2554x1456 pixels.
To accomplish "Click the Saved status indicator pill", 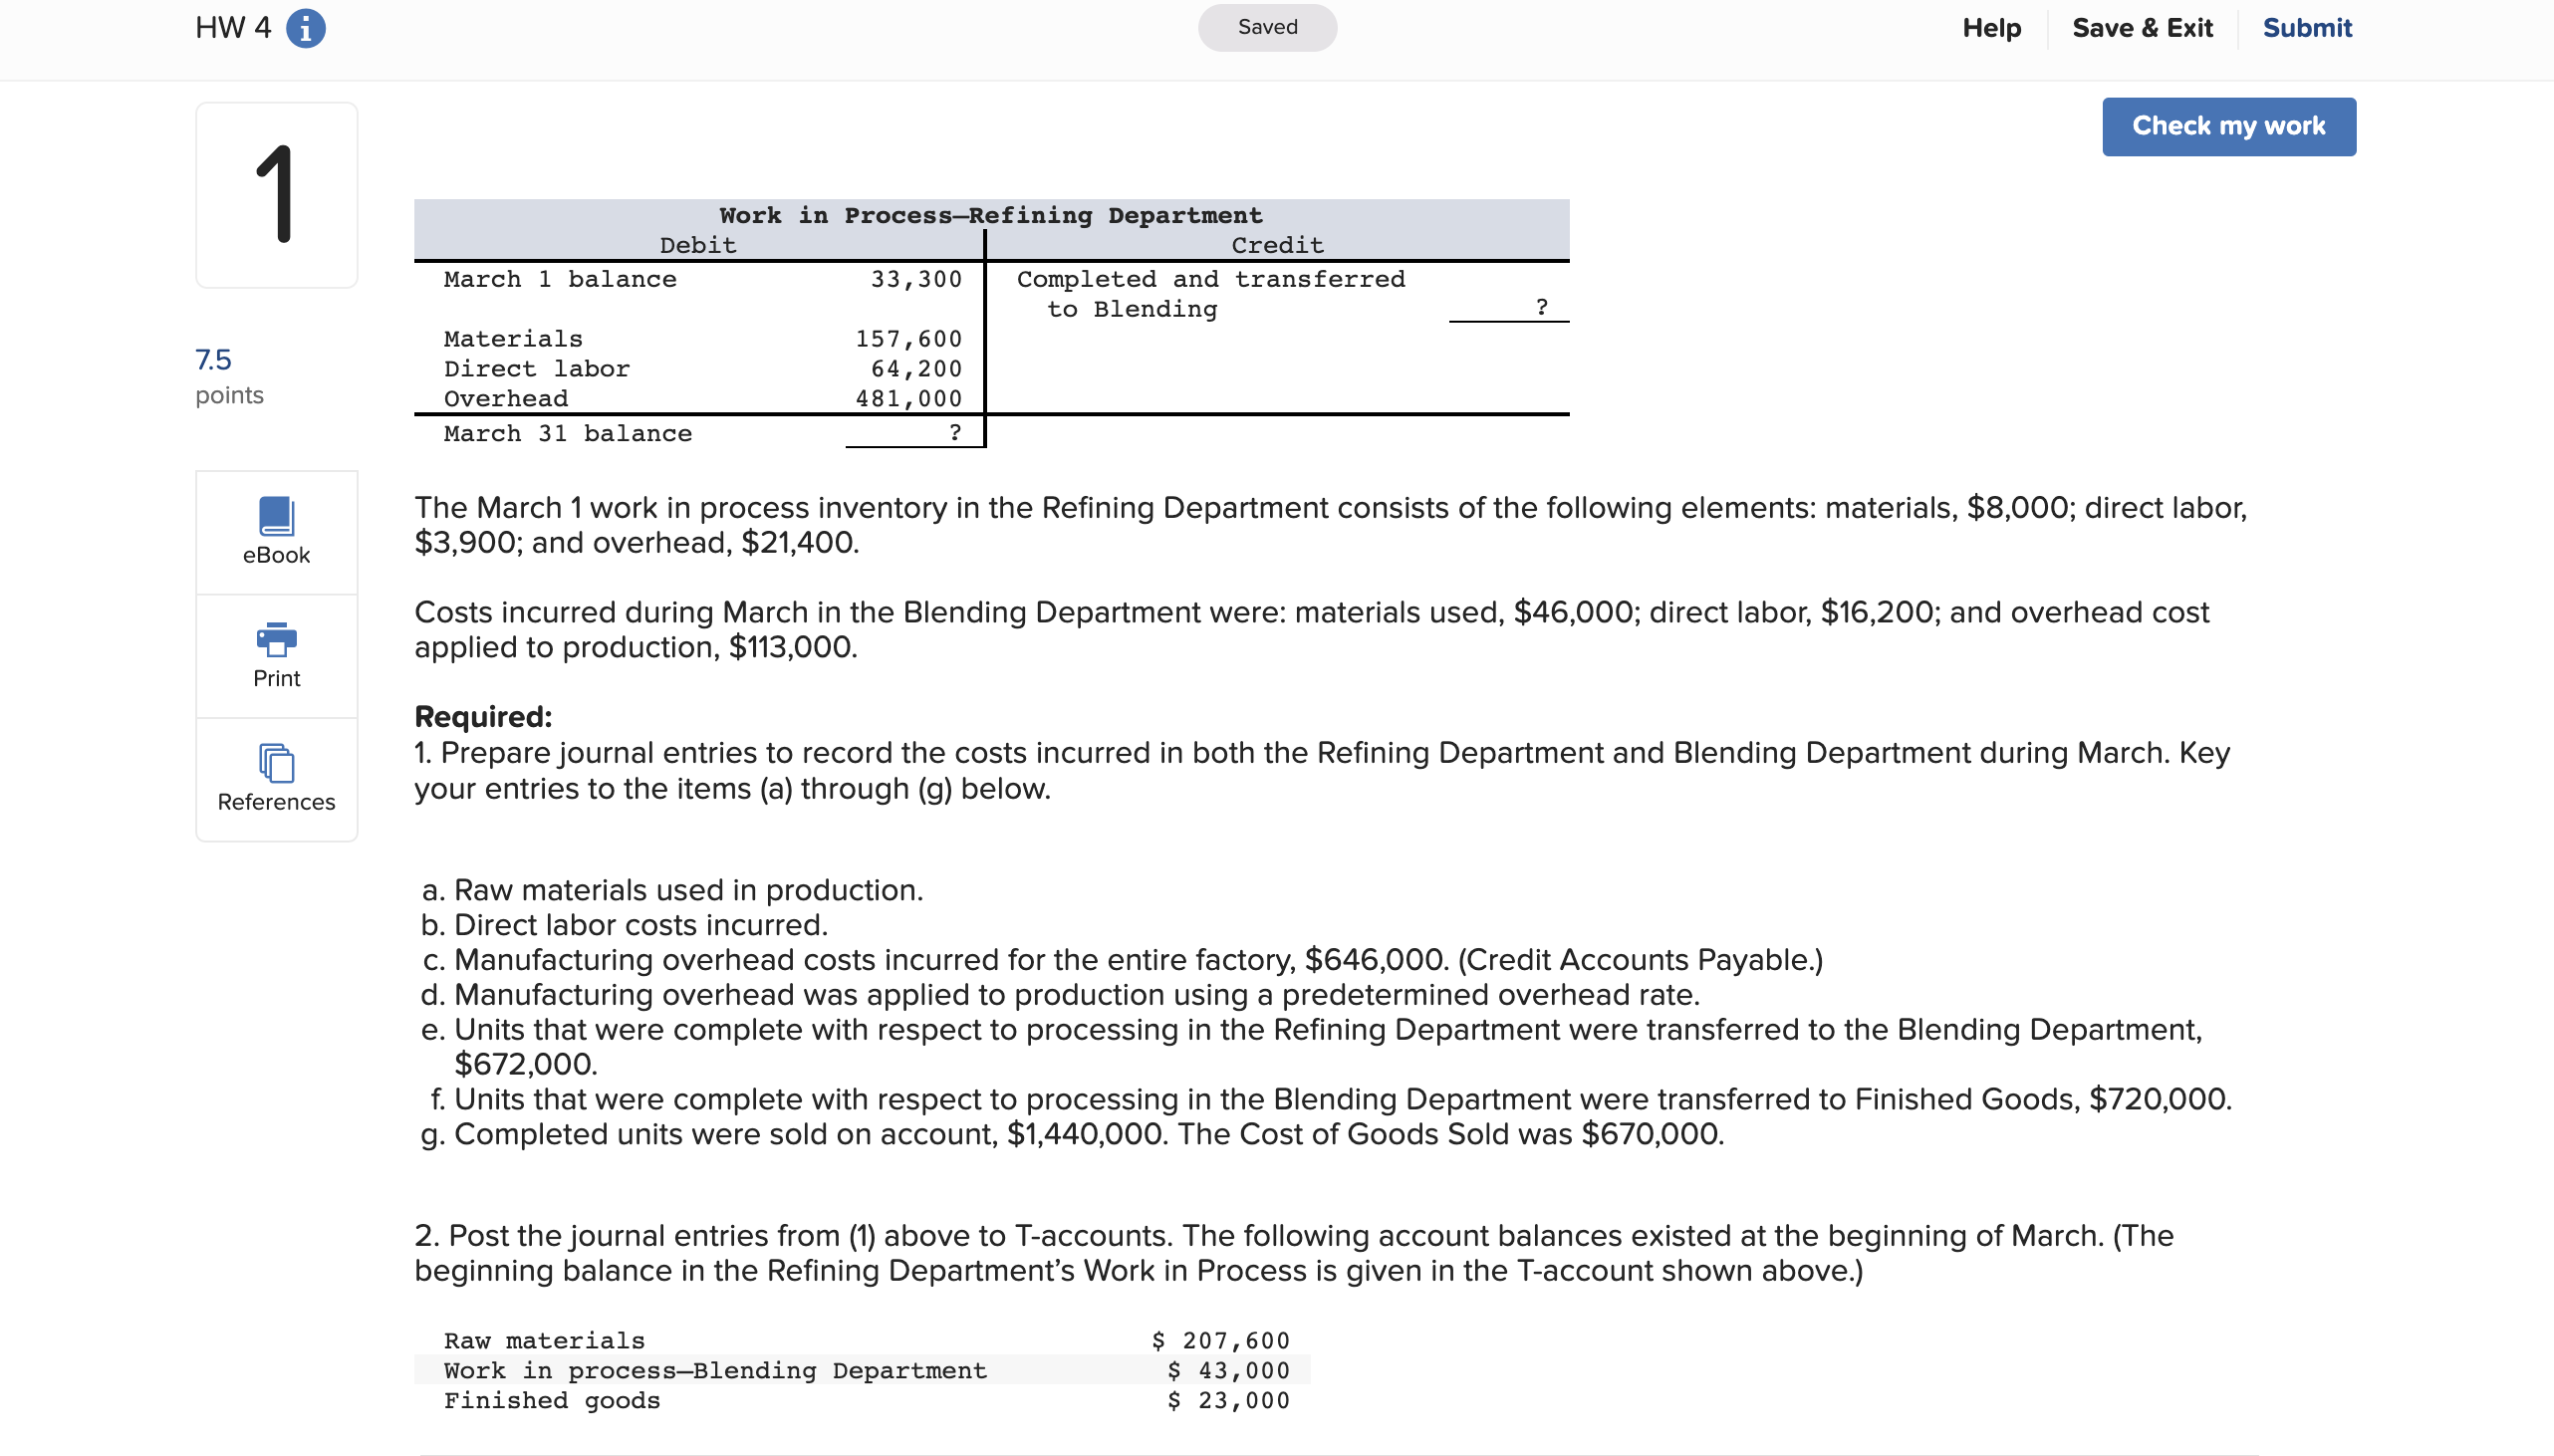I will (1266, 27).
